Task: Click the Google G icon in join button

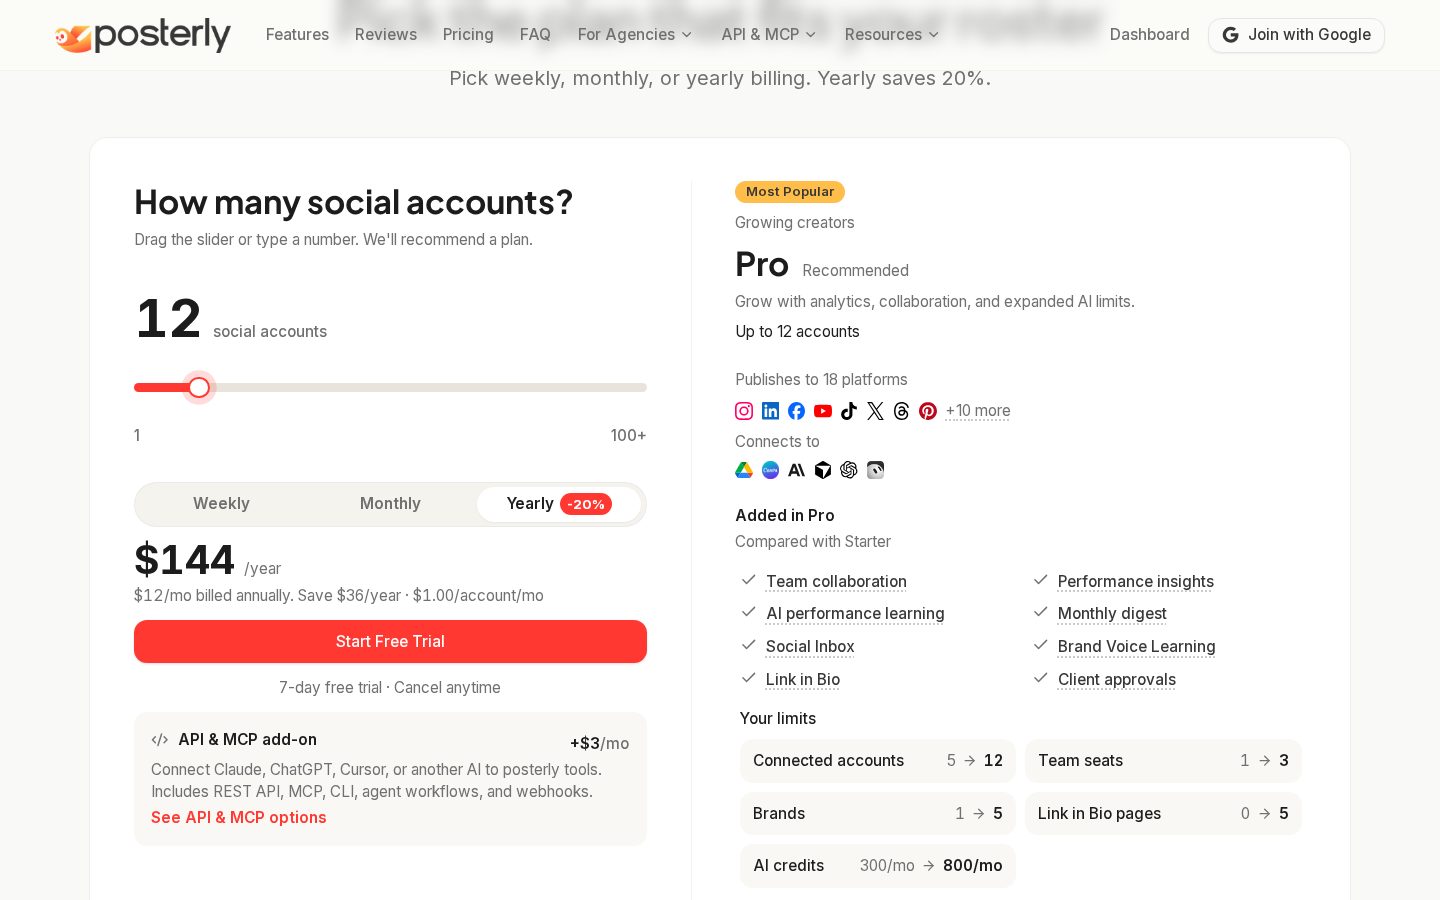Action: point(1231,35)
